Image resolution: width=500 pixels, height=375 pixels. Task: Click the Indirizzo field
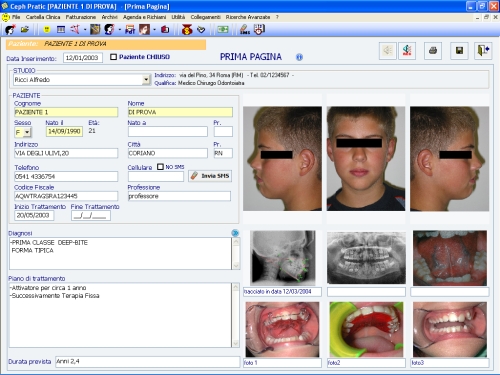coord(66,153)
